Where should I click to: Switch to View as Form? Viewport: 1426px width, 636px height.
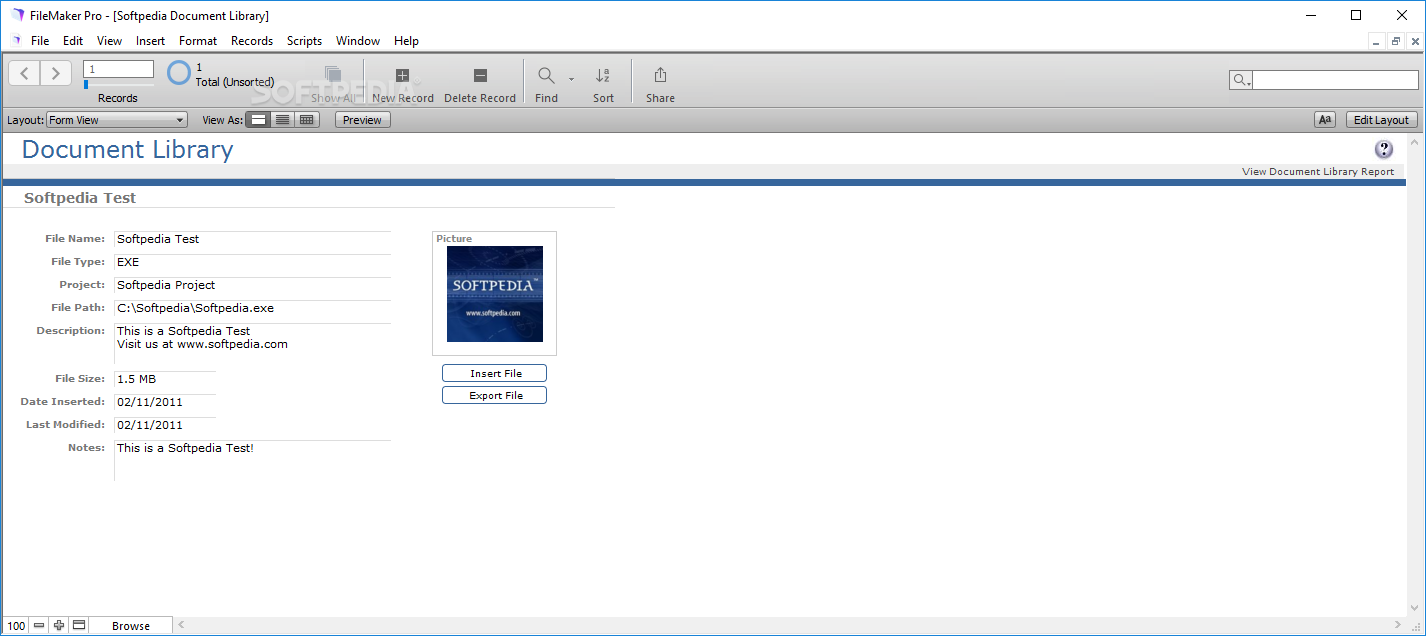click(x=258, y=120)
